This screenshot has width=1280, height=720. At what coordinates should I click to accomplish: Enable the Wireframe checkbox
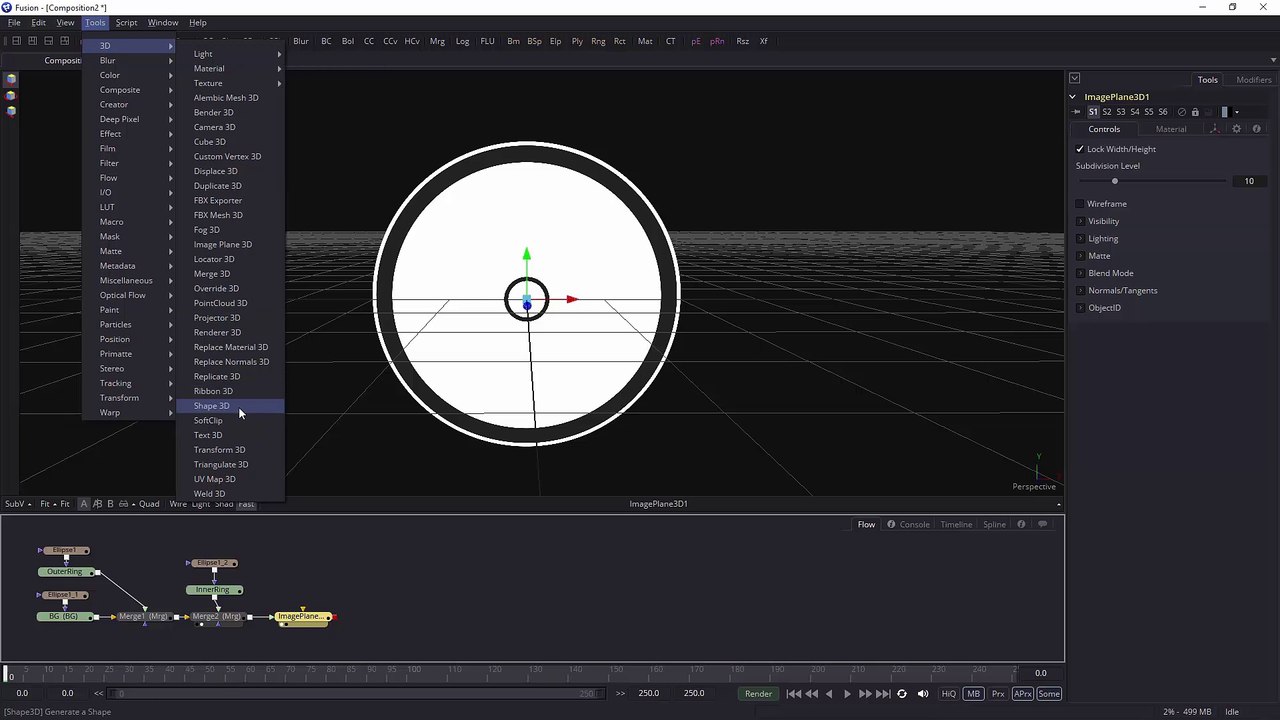point(1080,204)
